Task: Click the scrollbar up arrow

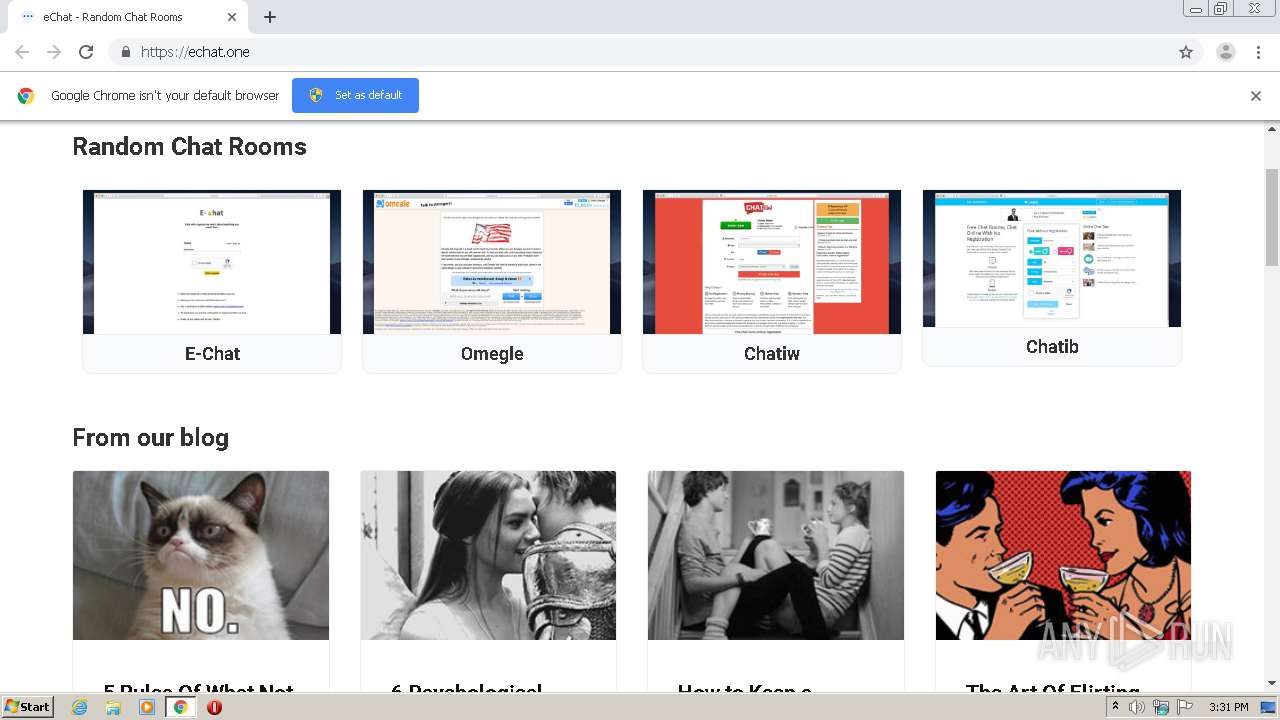Action: pos(1272,129)
